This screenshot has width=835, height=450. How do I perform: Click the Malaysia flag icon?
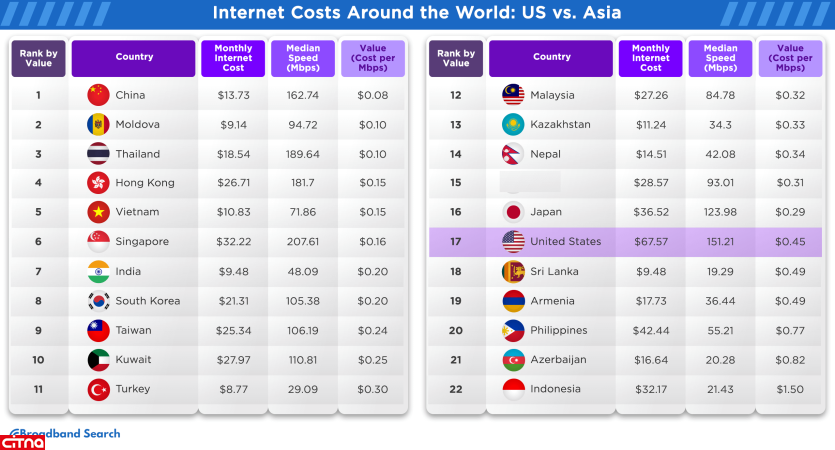513,95
